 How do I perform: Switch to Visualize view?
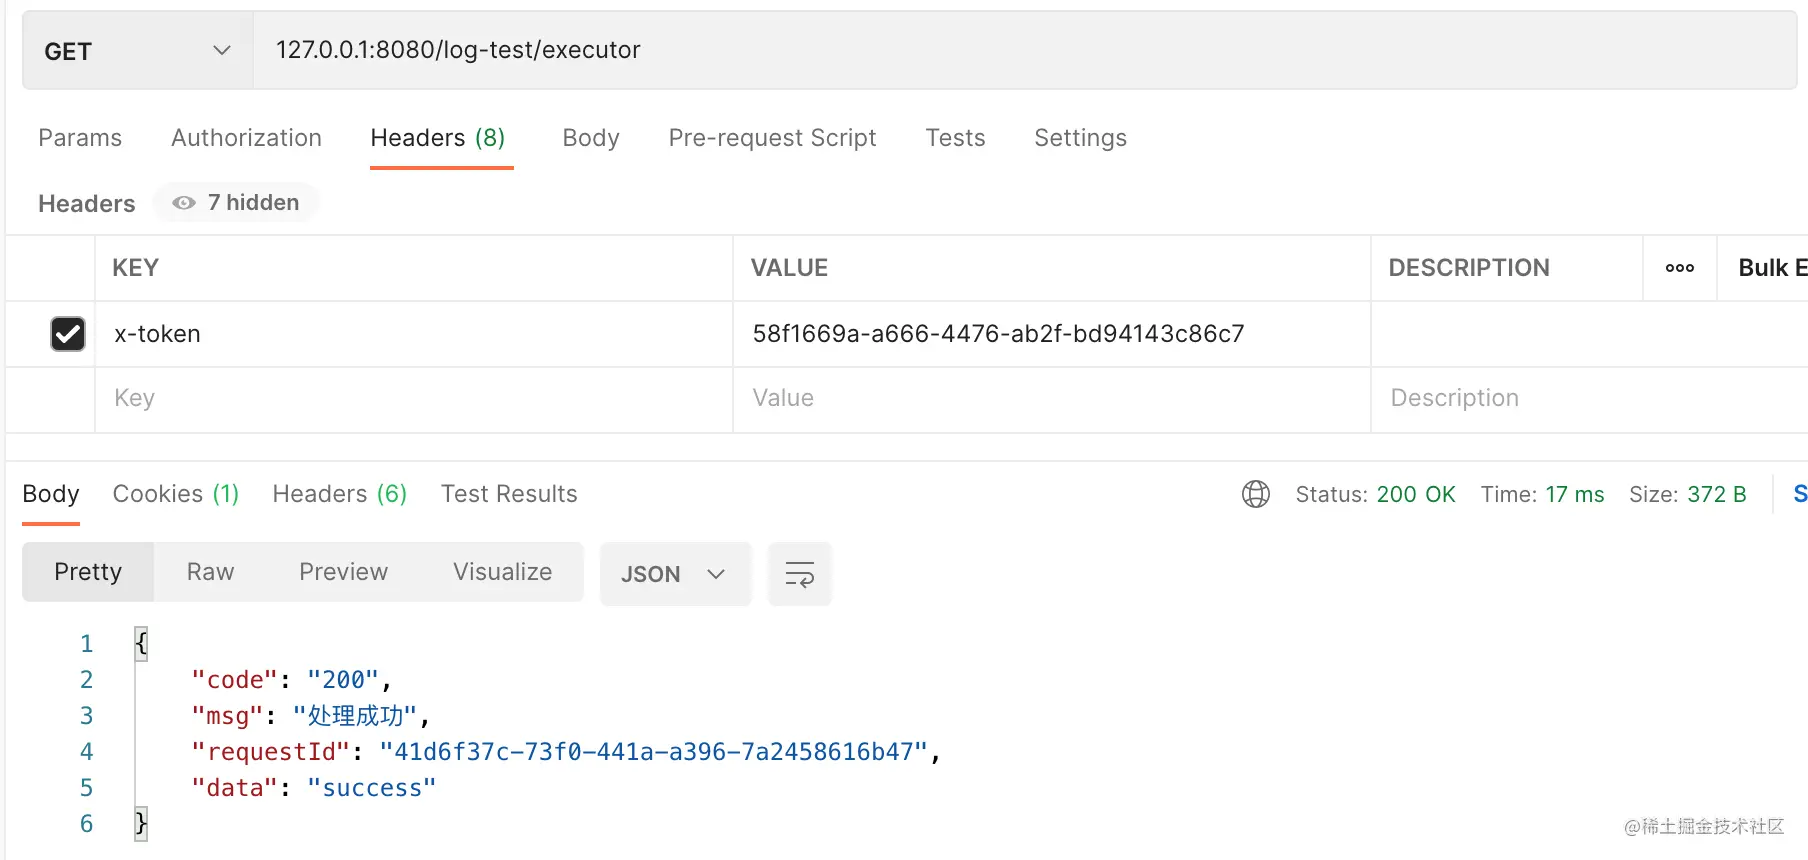click(x=502, y=572)
